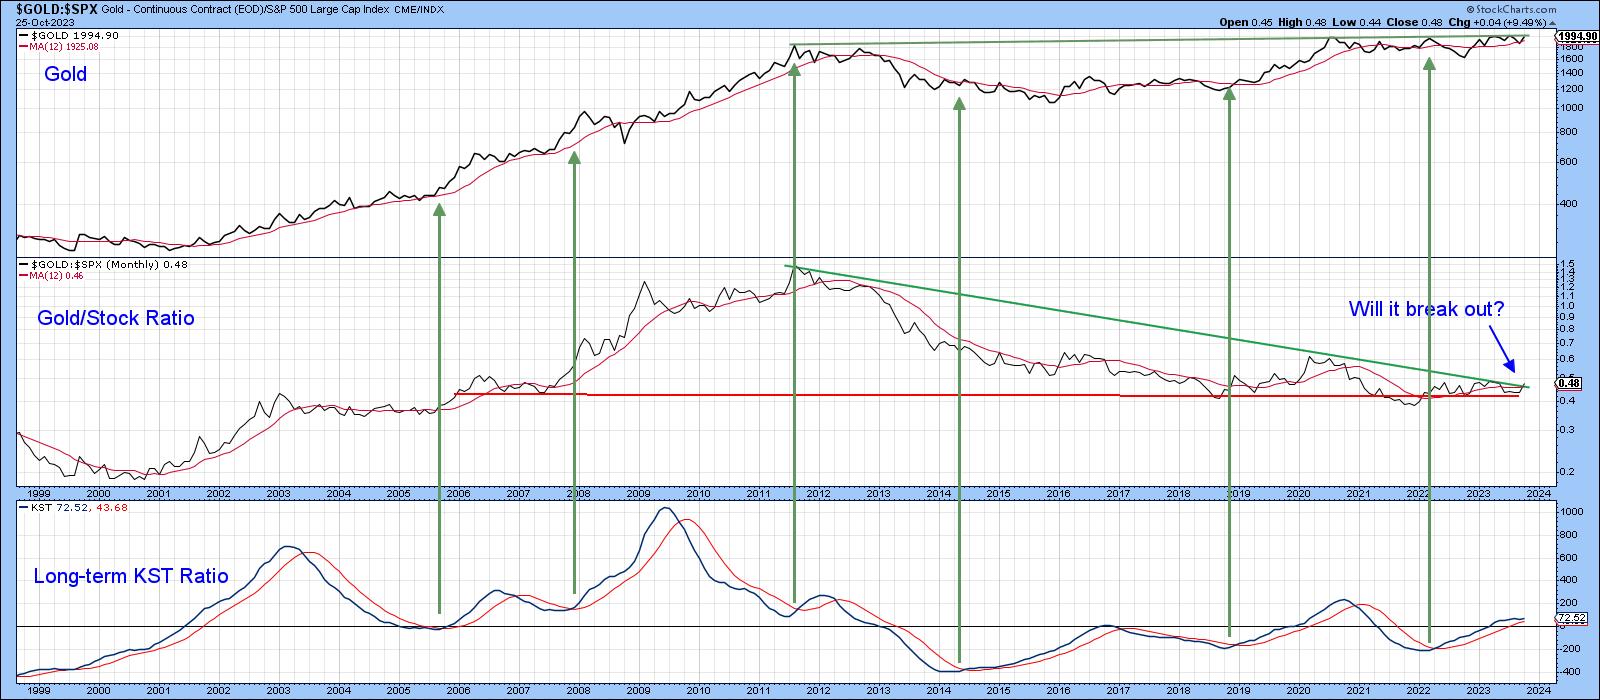Click the '25-Oct-2023' date text
1600x700 pixels.
[31, 22]
